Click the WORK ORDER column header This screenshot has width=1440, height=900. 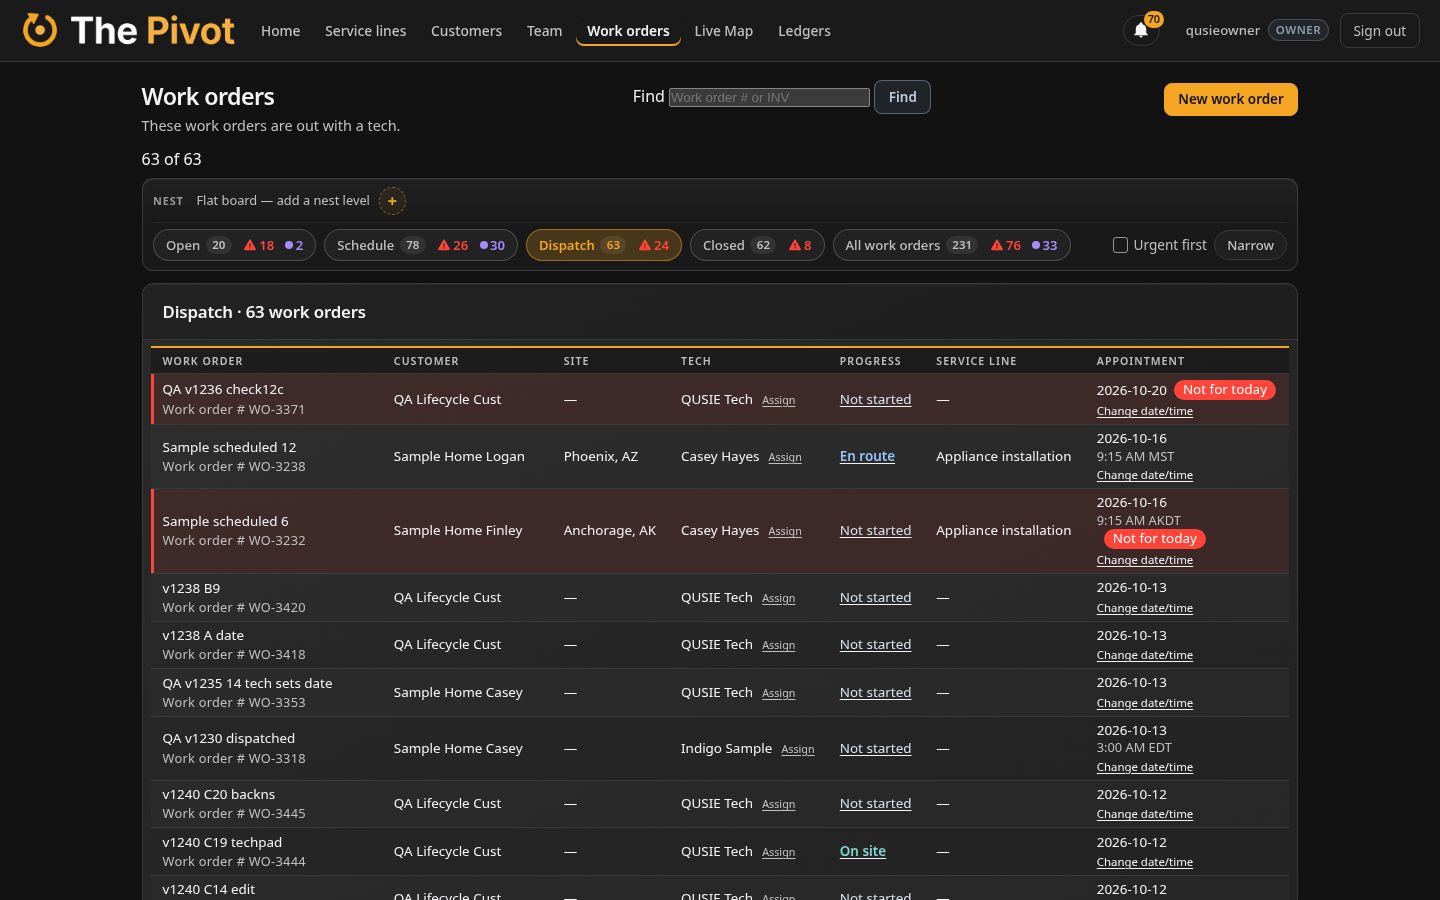click(202, 361)
